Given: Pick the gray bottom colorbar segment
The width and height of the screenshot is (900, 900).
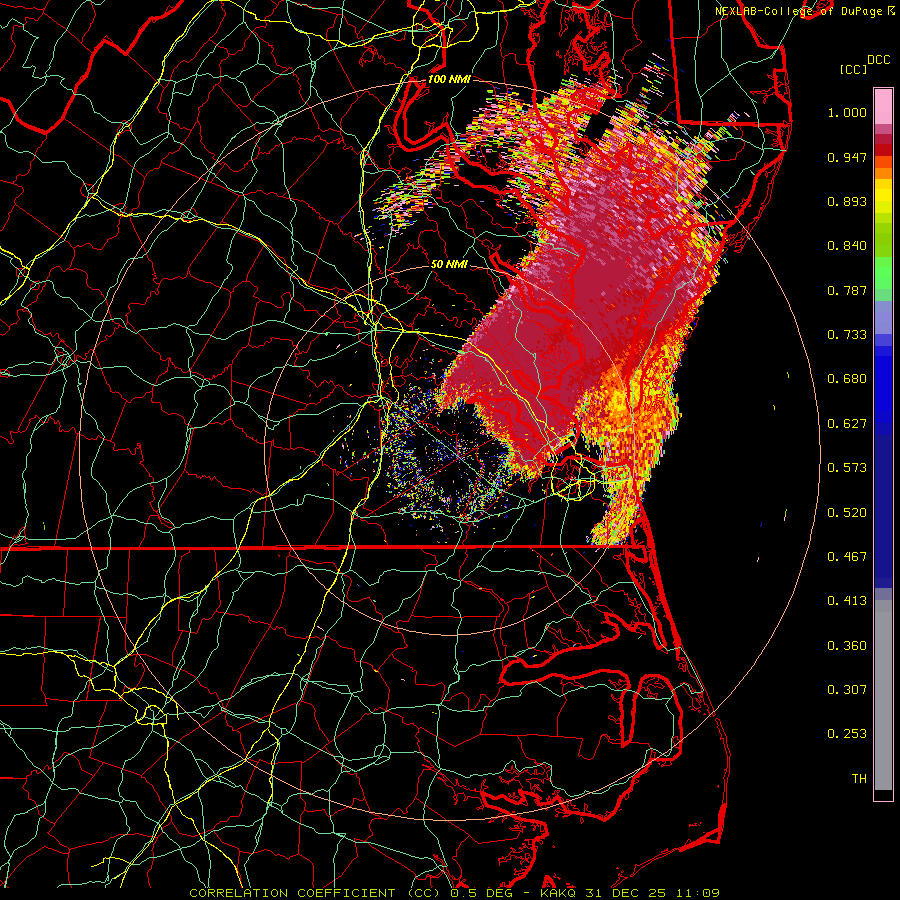Looking at the screenshot, I should pyautogui.click(x=883, y=695).
